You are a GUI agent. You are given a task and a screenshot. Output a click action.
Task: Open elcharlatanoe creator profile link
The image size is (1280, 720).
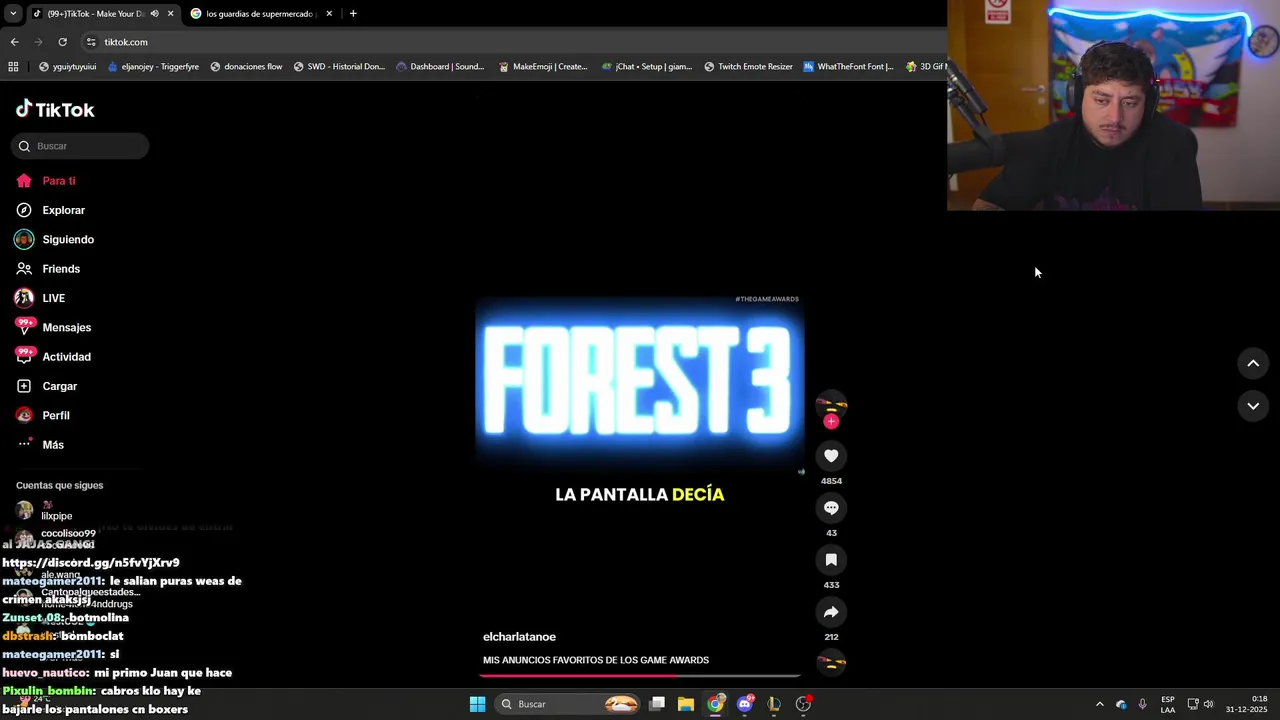[x=519, y=637]
